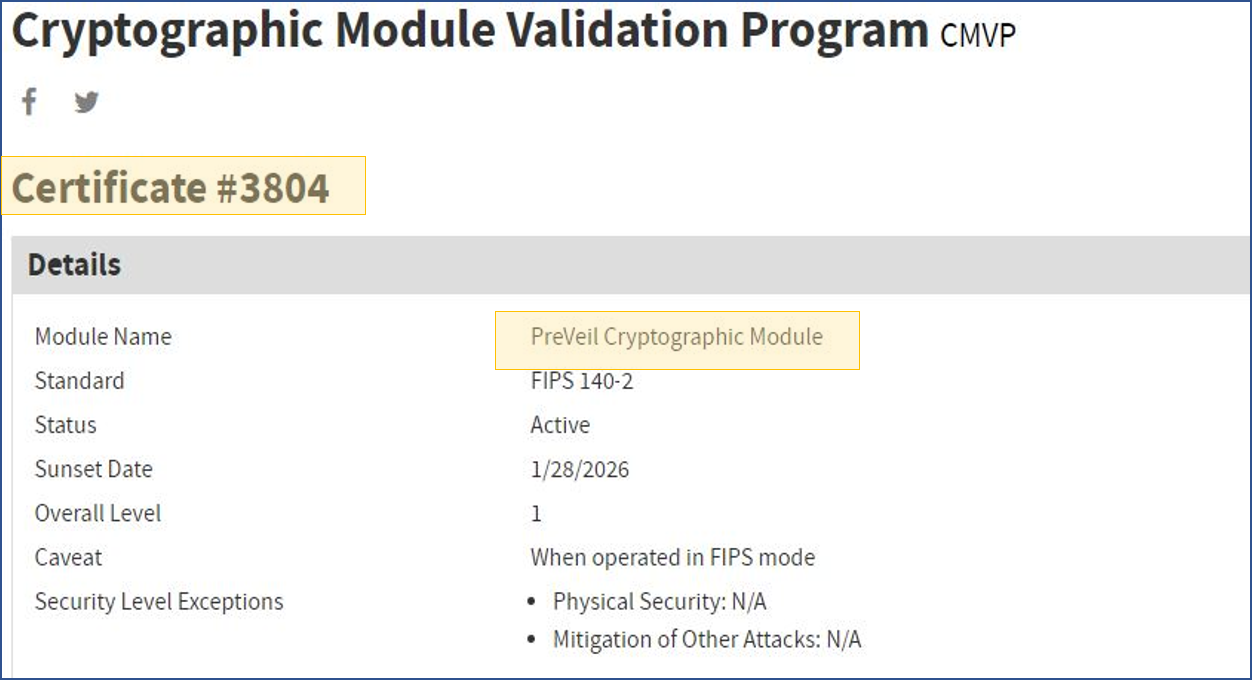Viewport: 1252px width, 680px height.
Task: Click the Security Level Exceptions label
Action: click(x=159, y=601)
